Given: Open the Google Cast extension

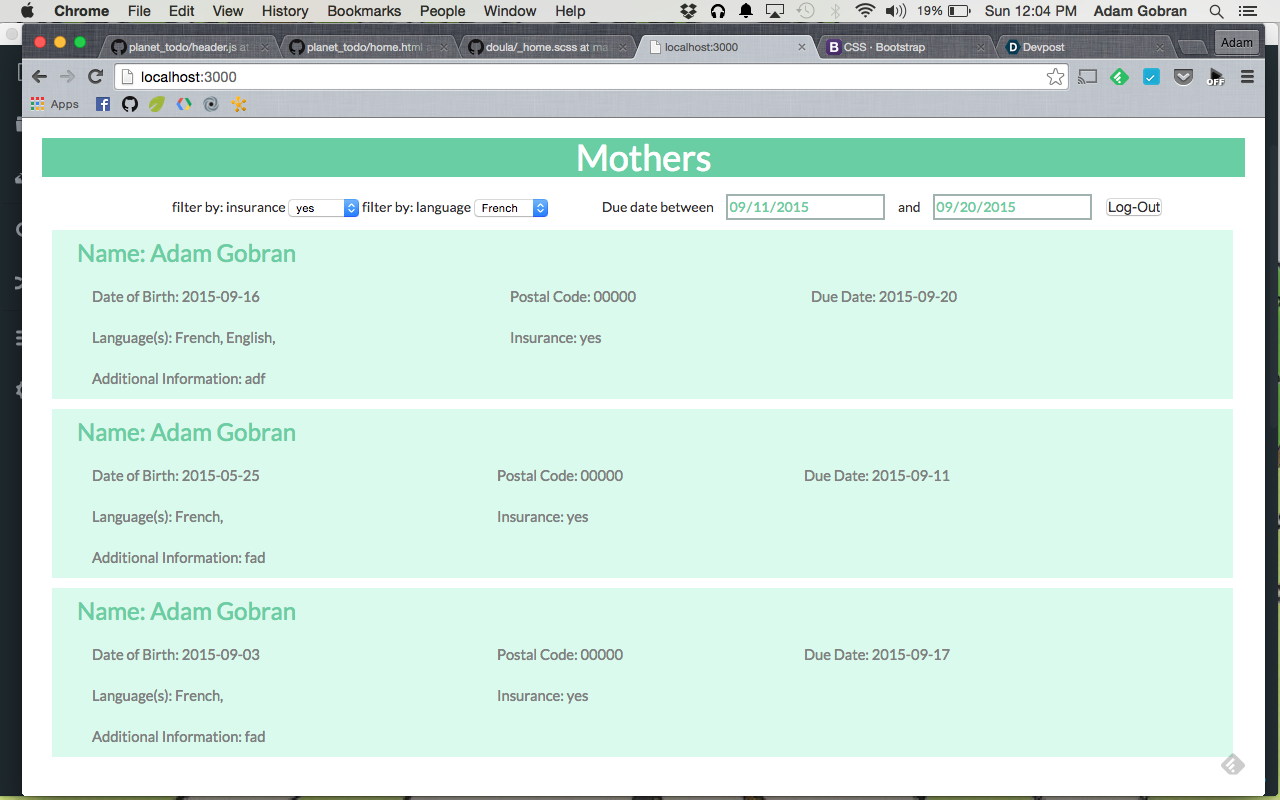Looking at the screenshot, I should pos(1087,77).
